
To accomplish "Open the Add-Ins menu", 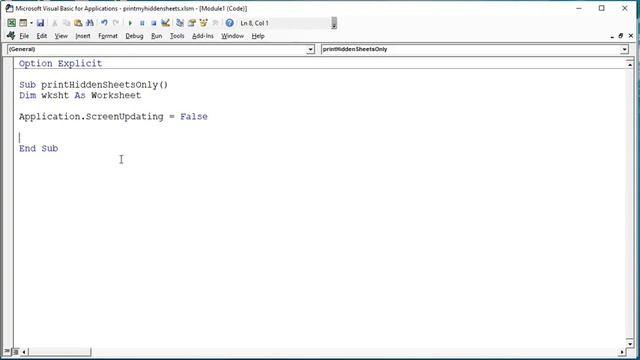I will click(203, 36).
